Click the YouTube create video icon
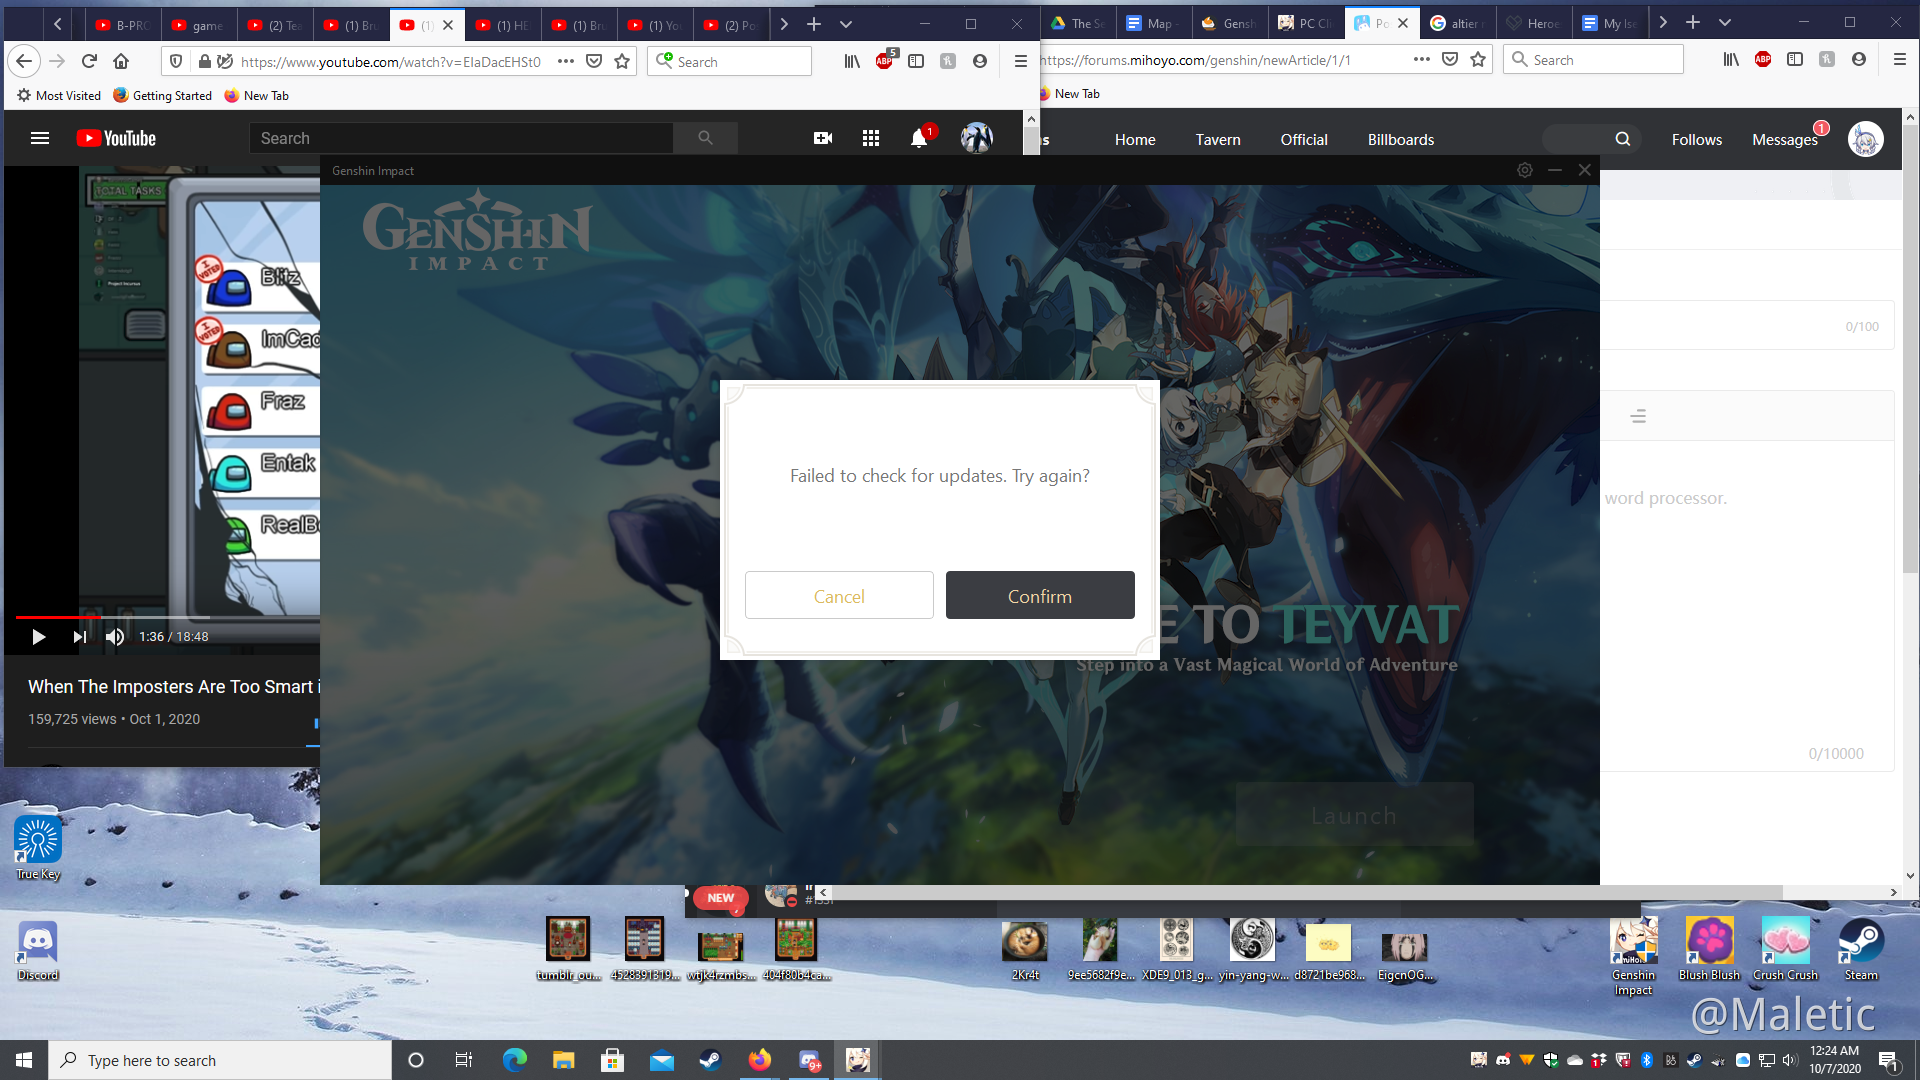 [822, 138]
